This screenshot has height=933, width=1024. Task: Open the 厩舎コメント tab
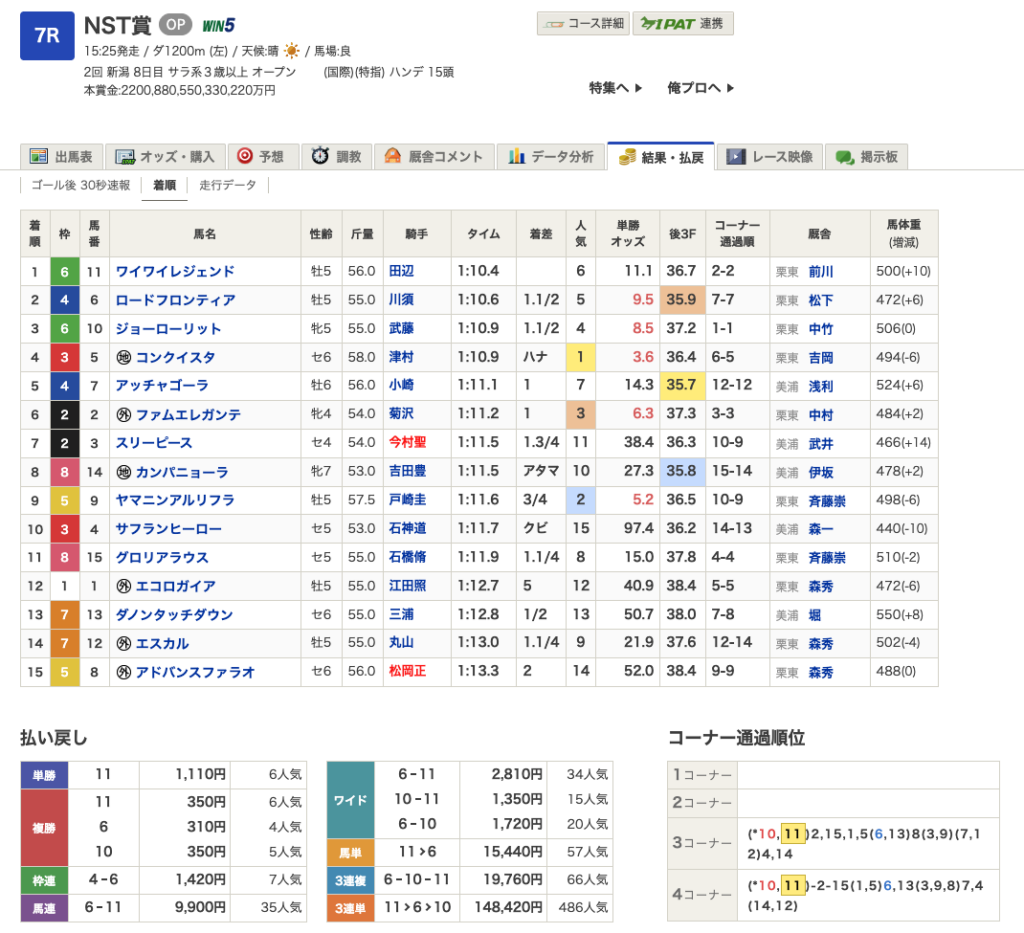[x=434, y=157]
